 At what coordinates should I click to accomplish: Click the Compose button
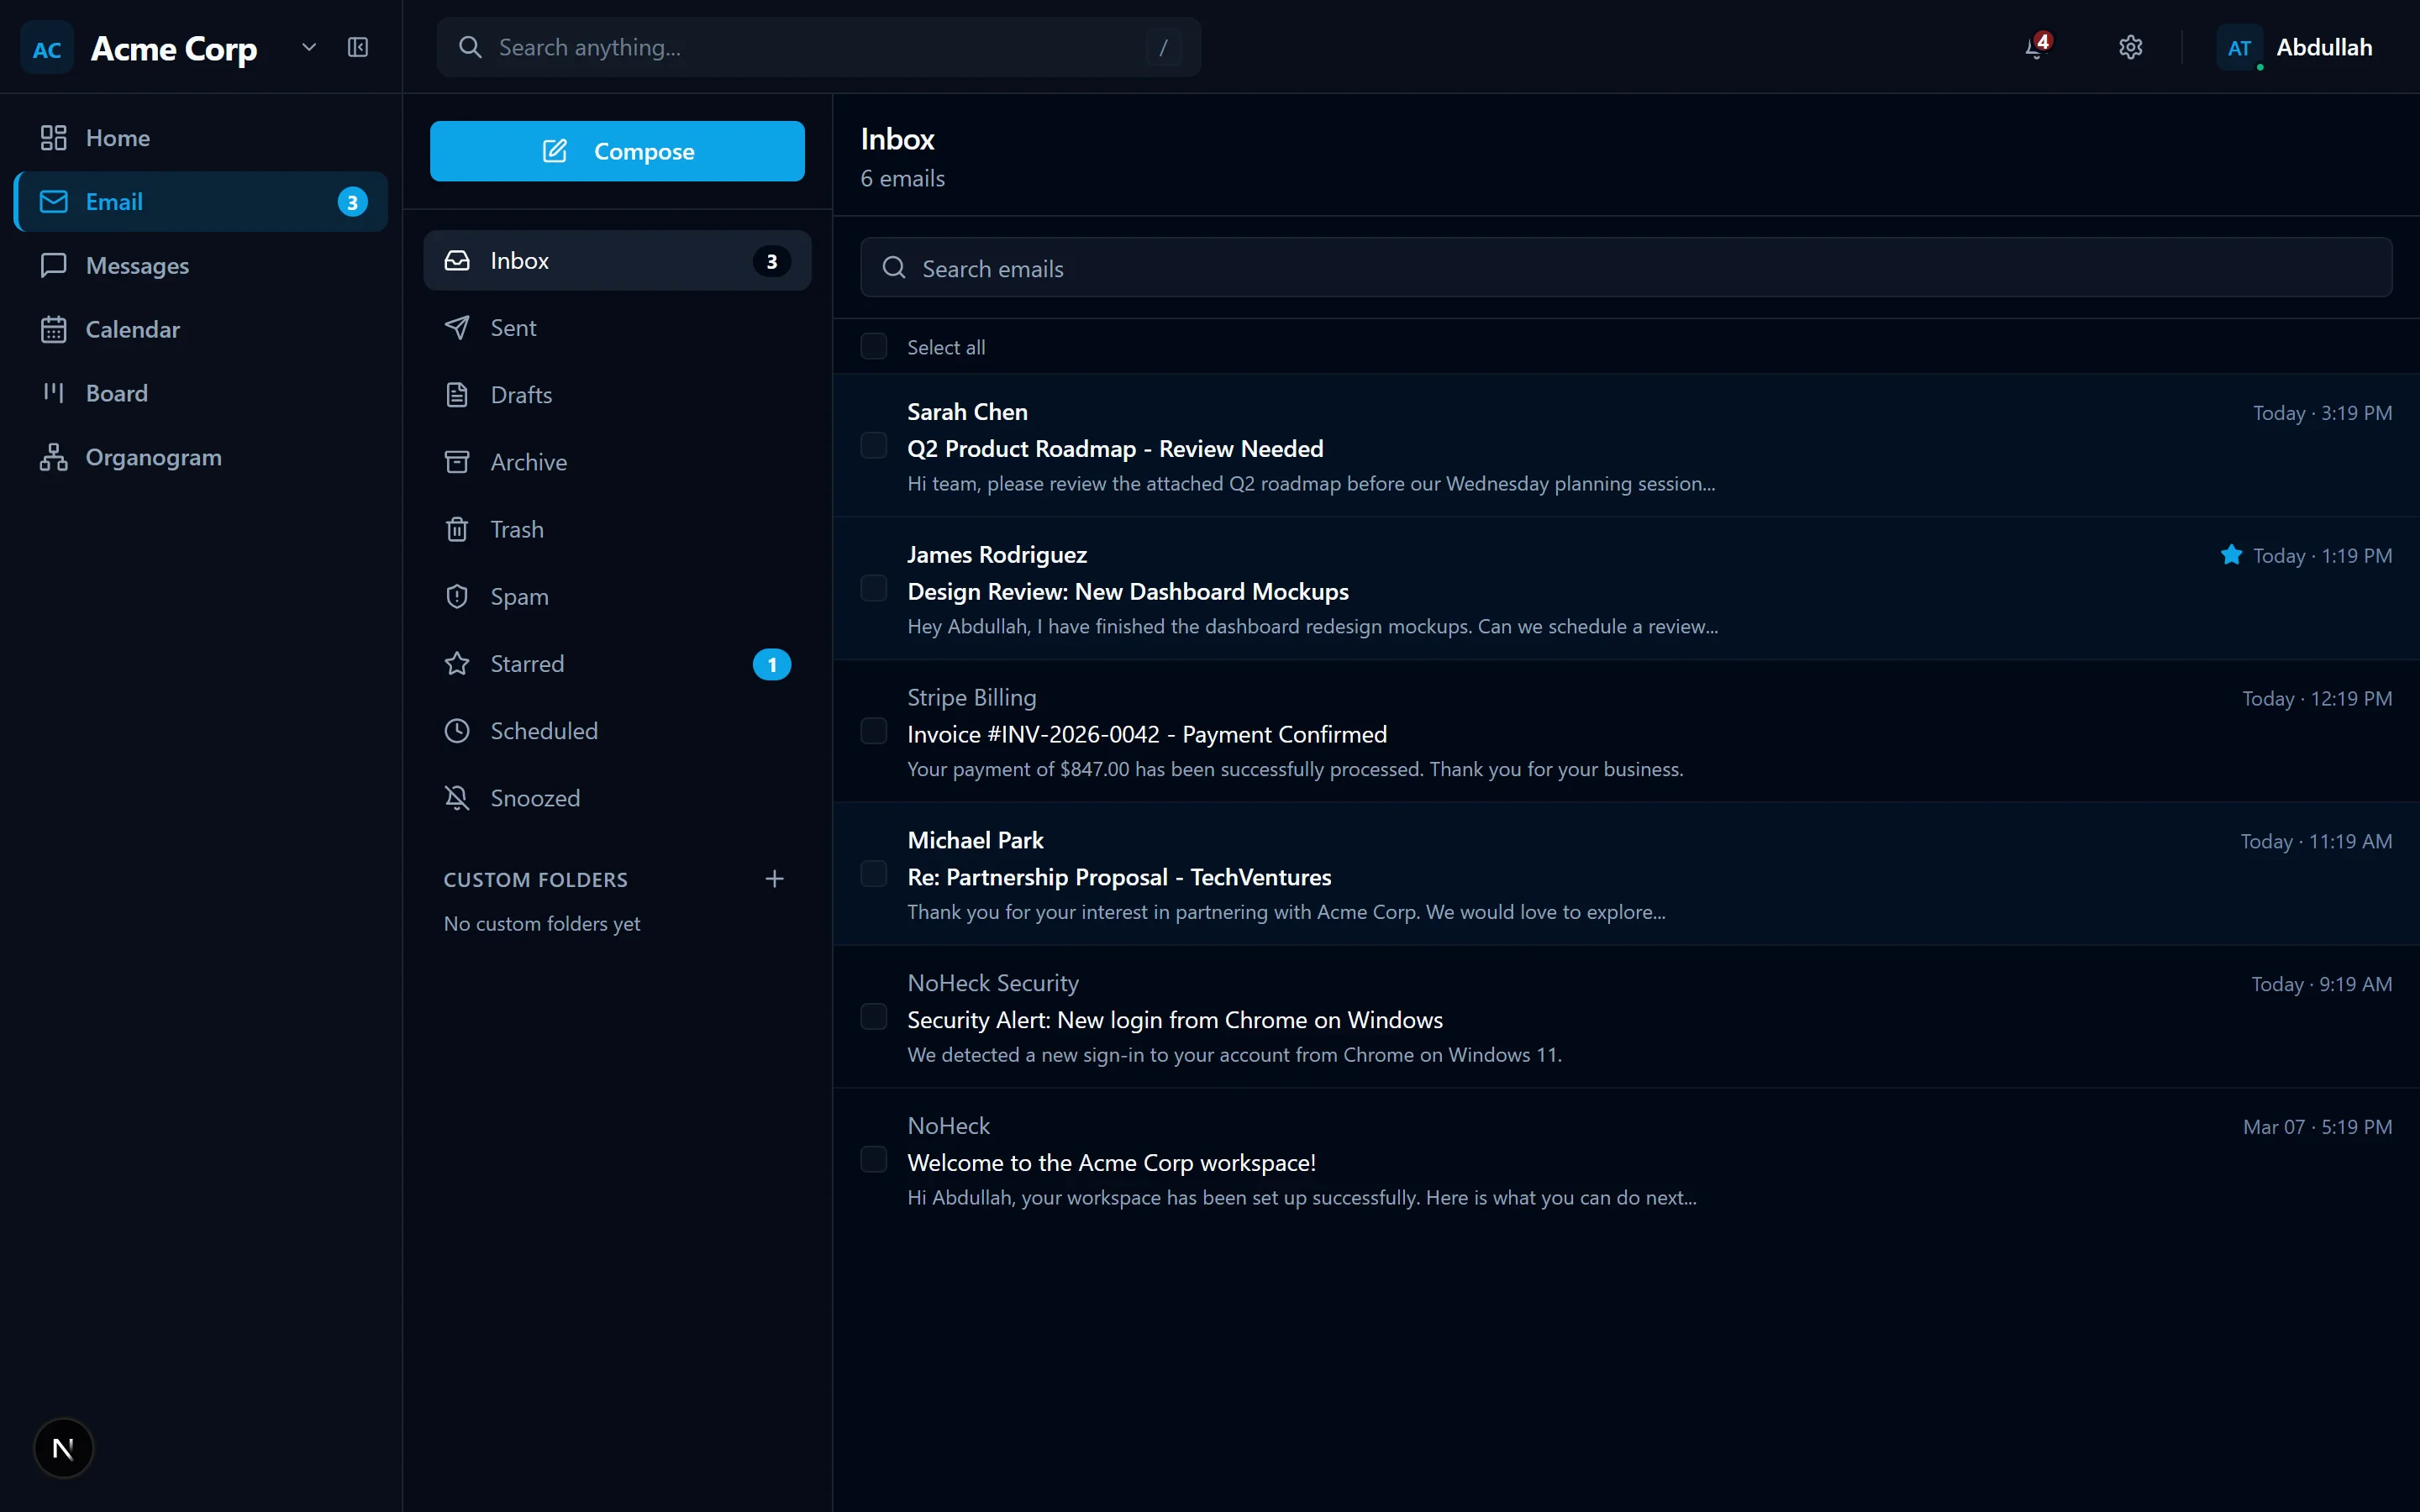617,151
